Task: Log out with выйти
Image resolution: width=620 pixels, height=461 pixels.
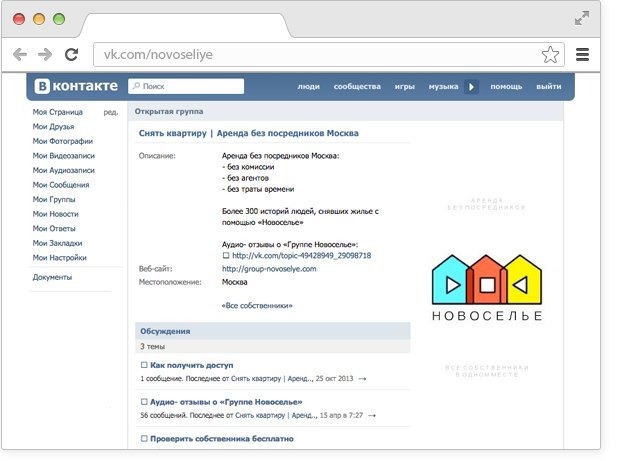Action: [548, 87]
